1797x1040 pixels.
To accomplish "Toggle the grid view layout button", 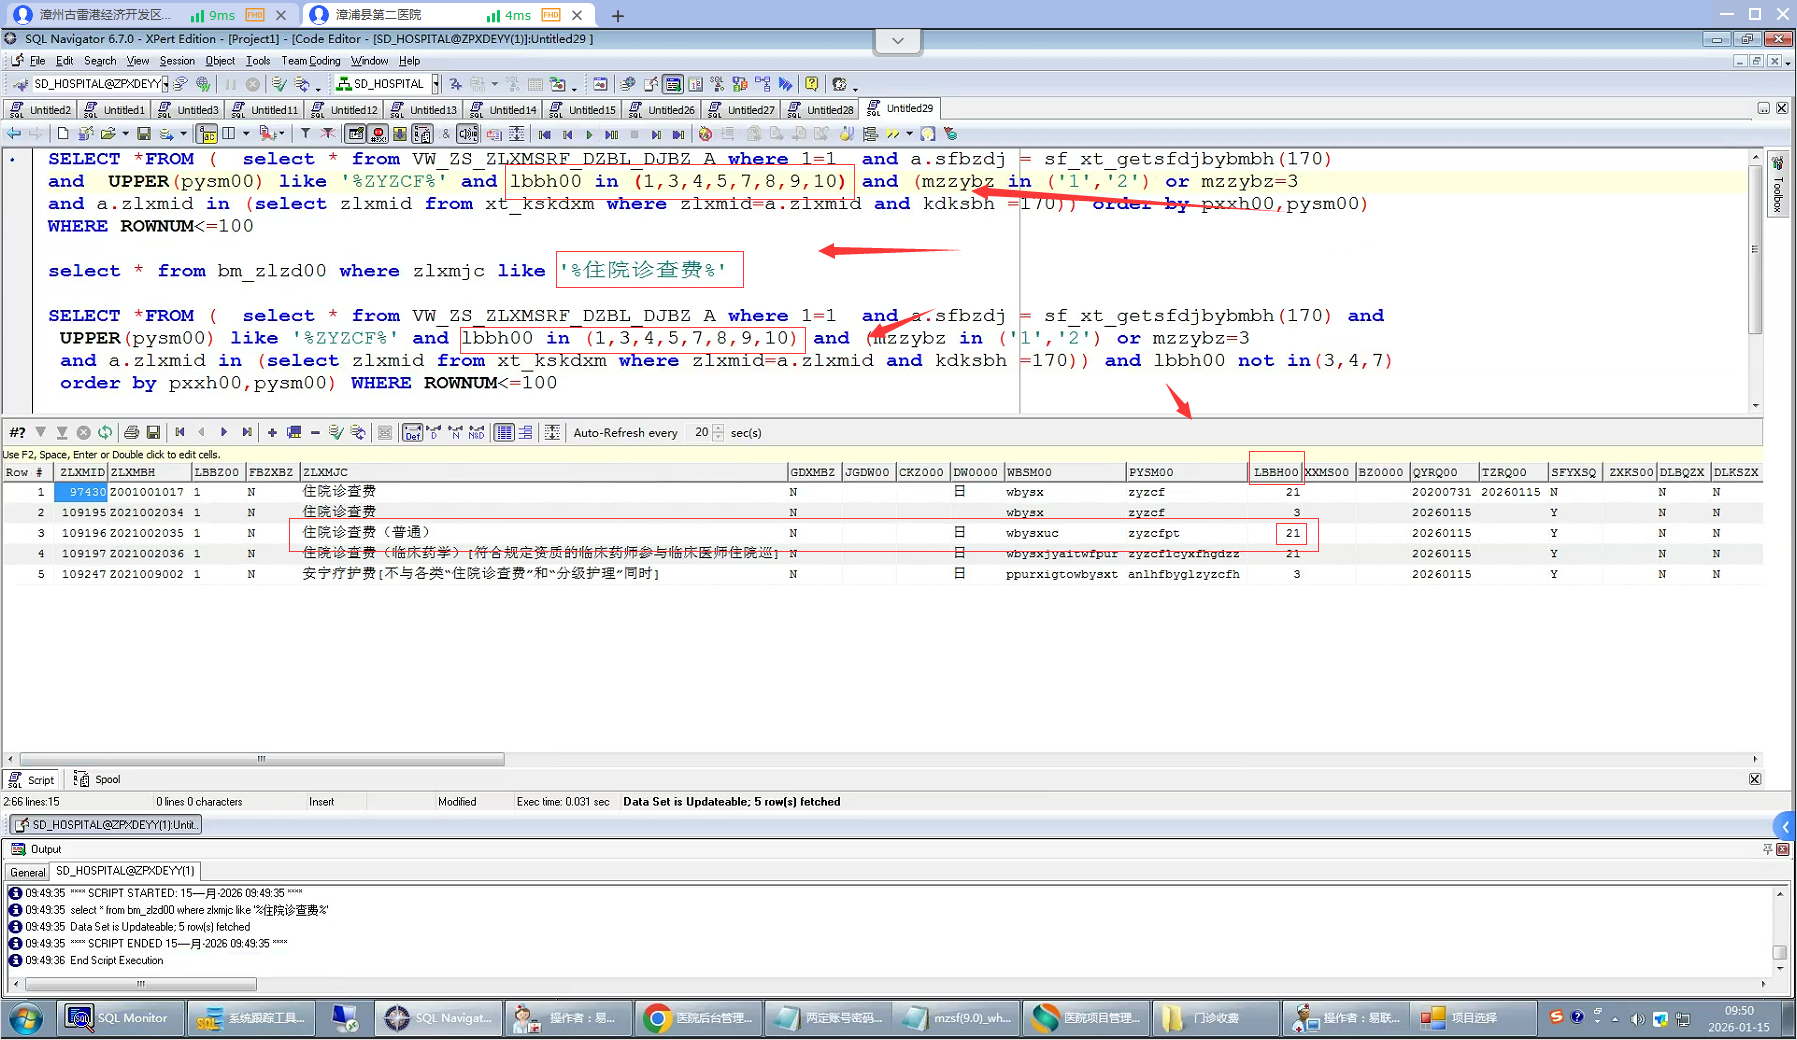I will pyautogui.click(x=504, y=432).
